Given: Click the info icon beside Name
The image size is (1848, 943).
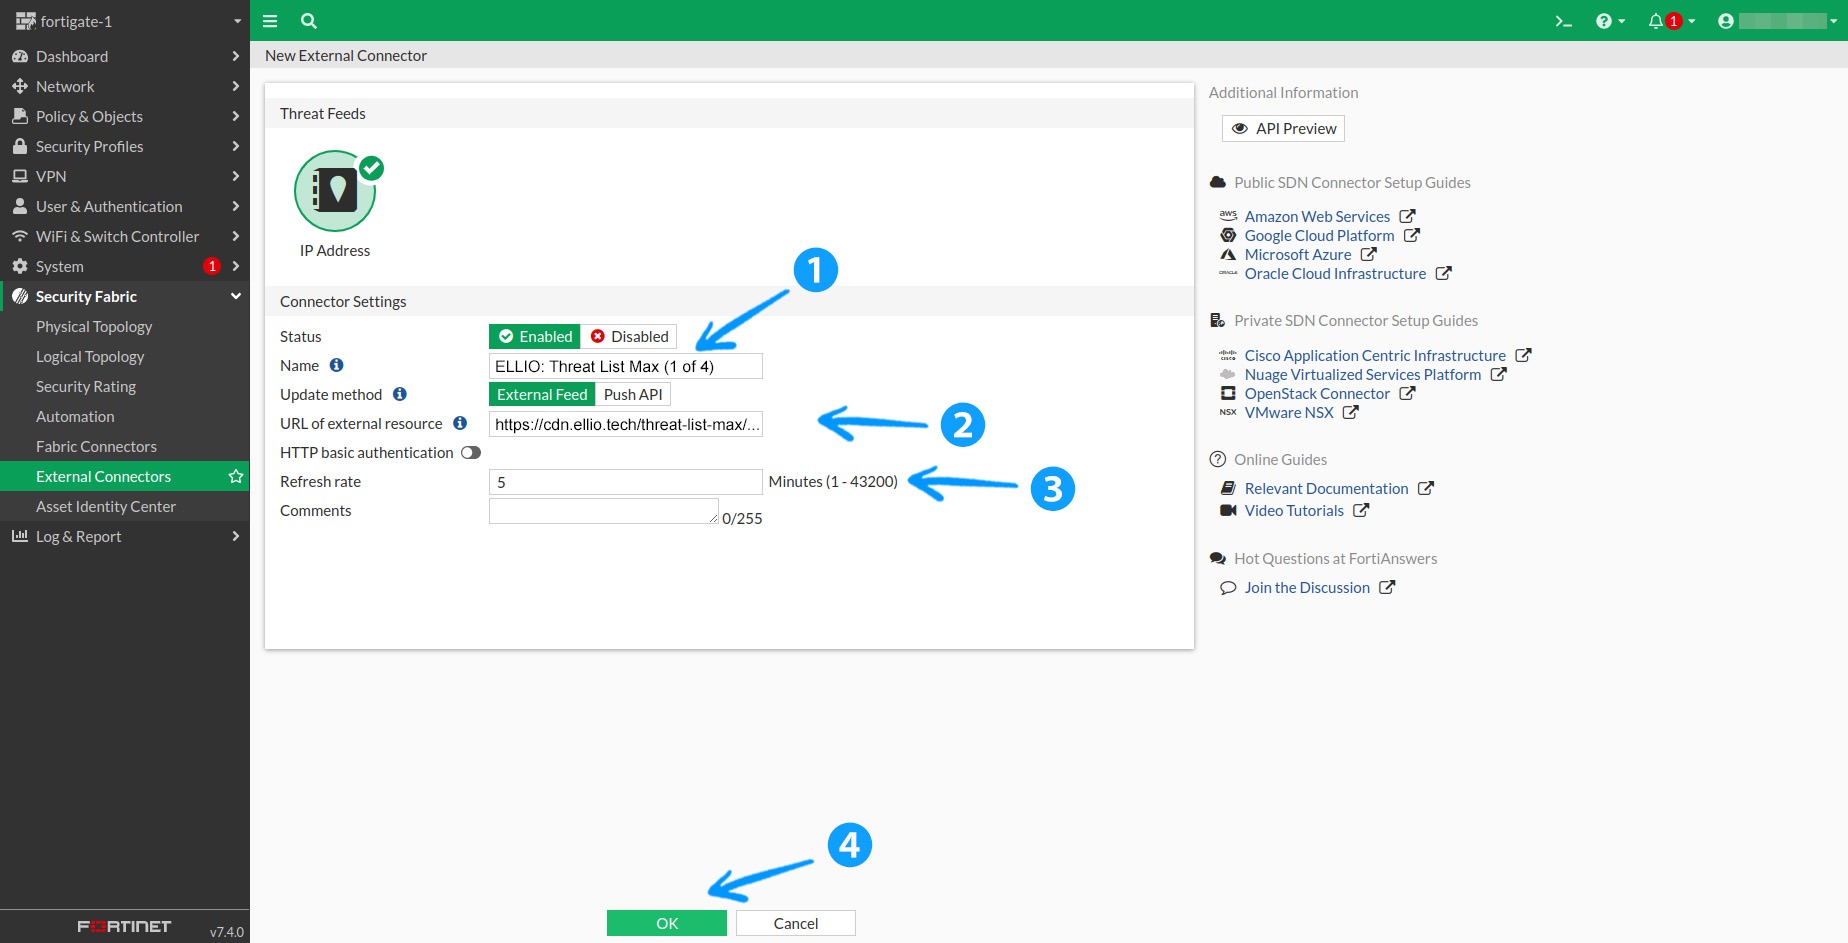Looking at the screenshot, I should coord(337,366).
